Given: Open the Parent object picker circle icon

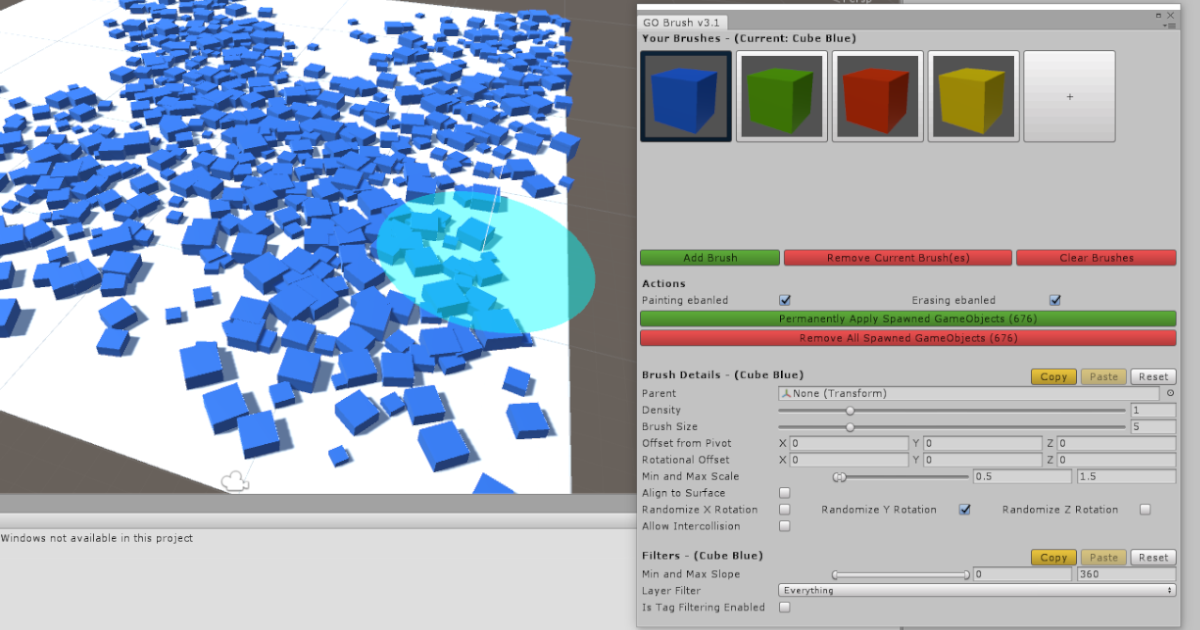Looking at the screenshot, I should 1169,393.
